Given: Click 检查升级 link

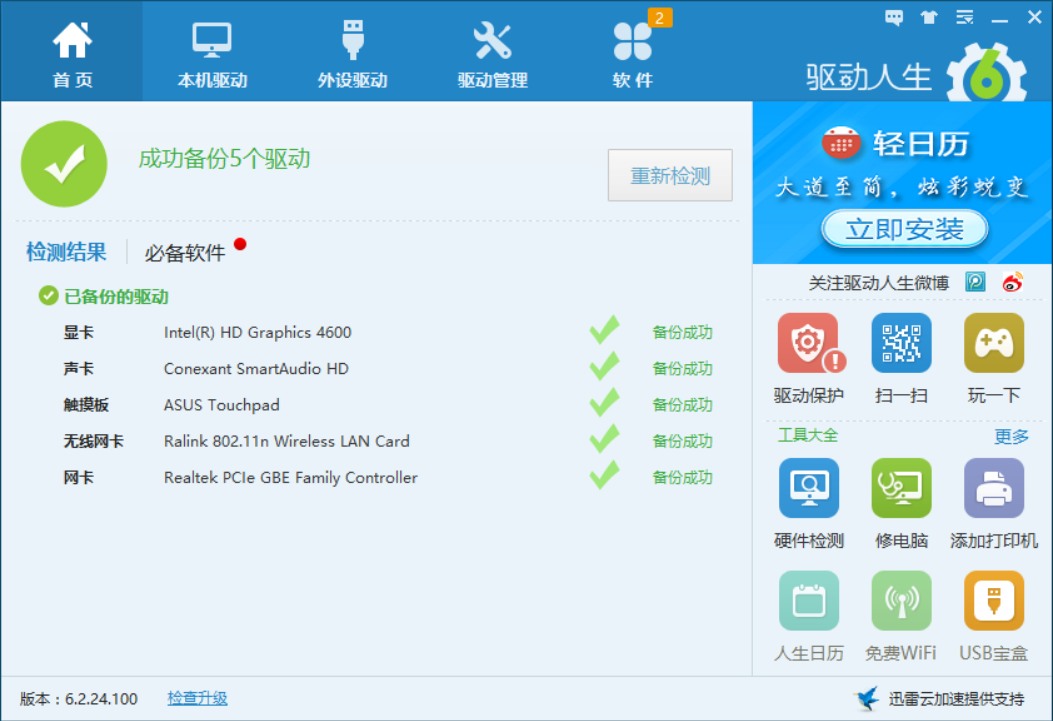Looking at the screenshot, I should tap(197, 698).
